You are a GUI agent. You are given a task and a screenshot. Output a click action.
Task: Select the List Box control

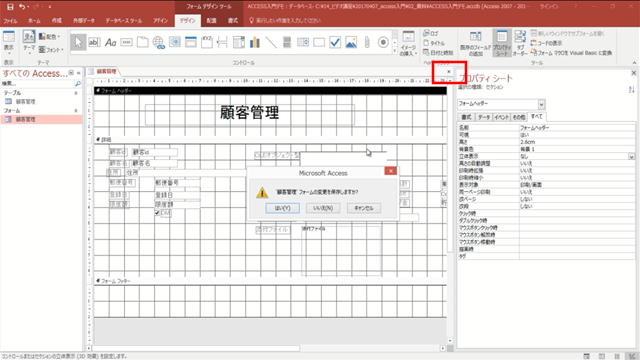pos(303,42)
